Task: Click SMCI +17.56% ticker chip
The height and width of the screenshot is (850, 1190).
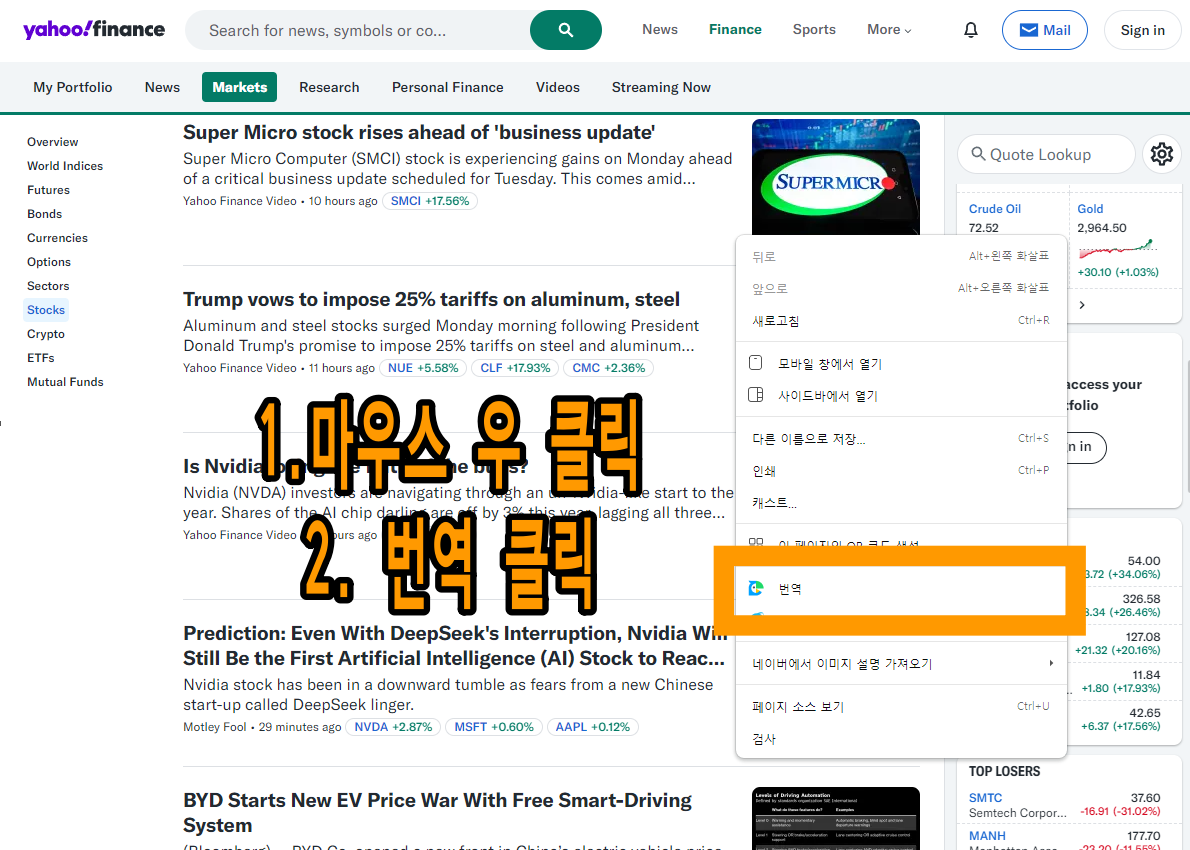Action: [x=430, y=201]
